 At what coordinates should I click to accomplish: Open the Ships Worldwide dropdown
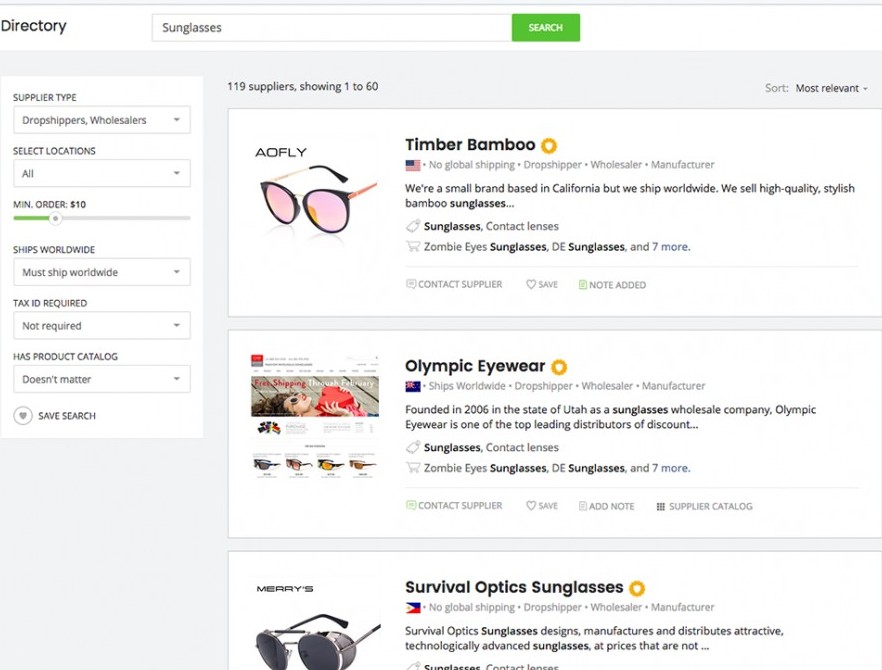[x=102, y=272]
